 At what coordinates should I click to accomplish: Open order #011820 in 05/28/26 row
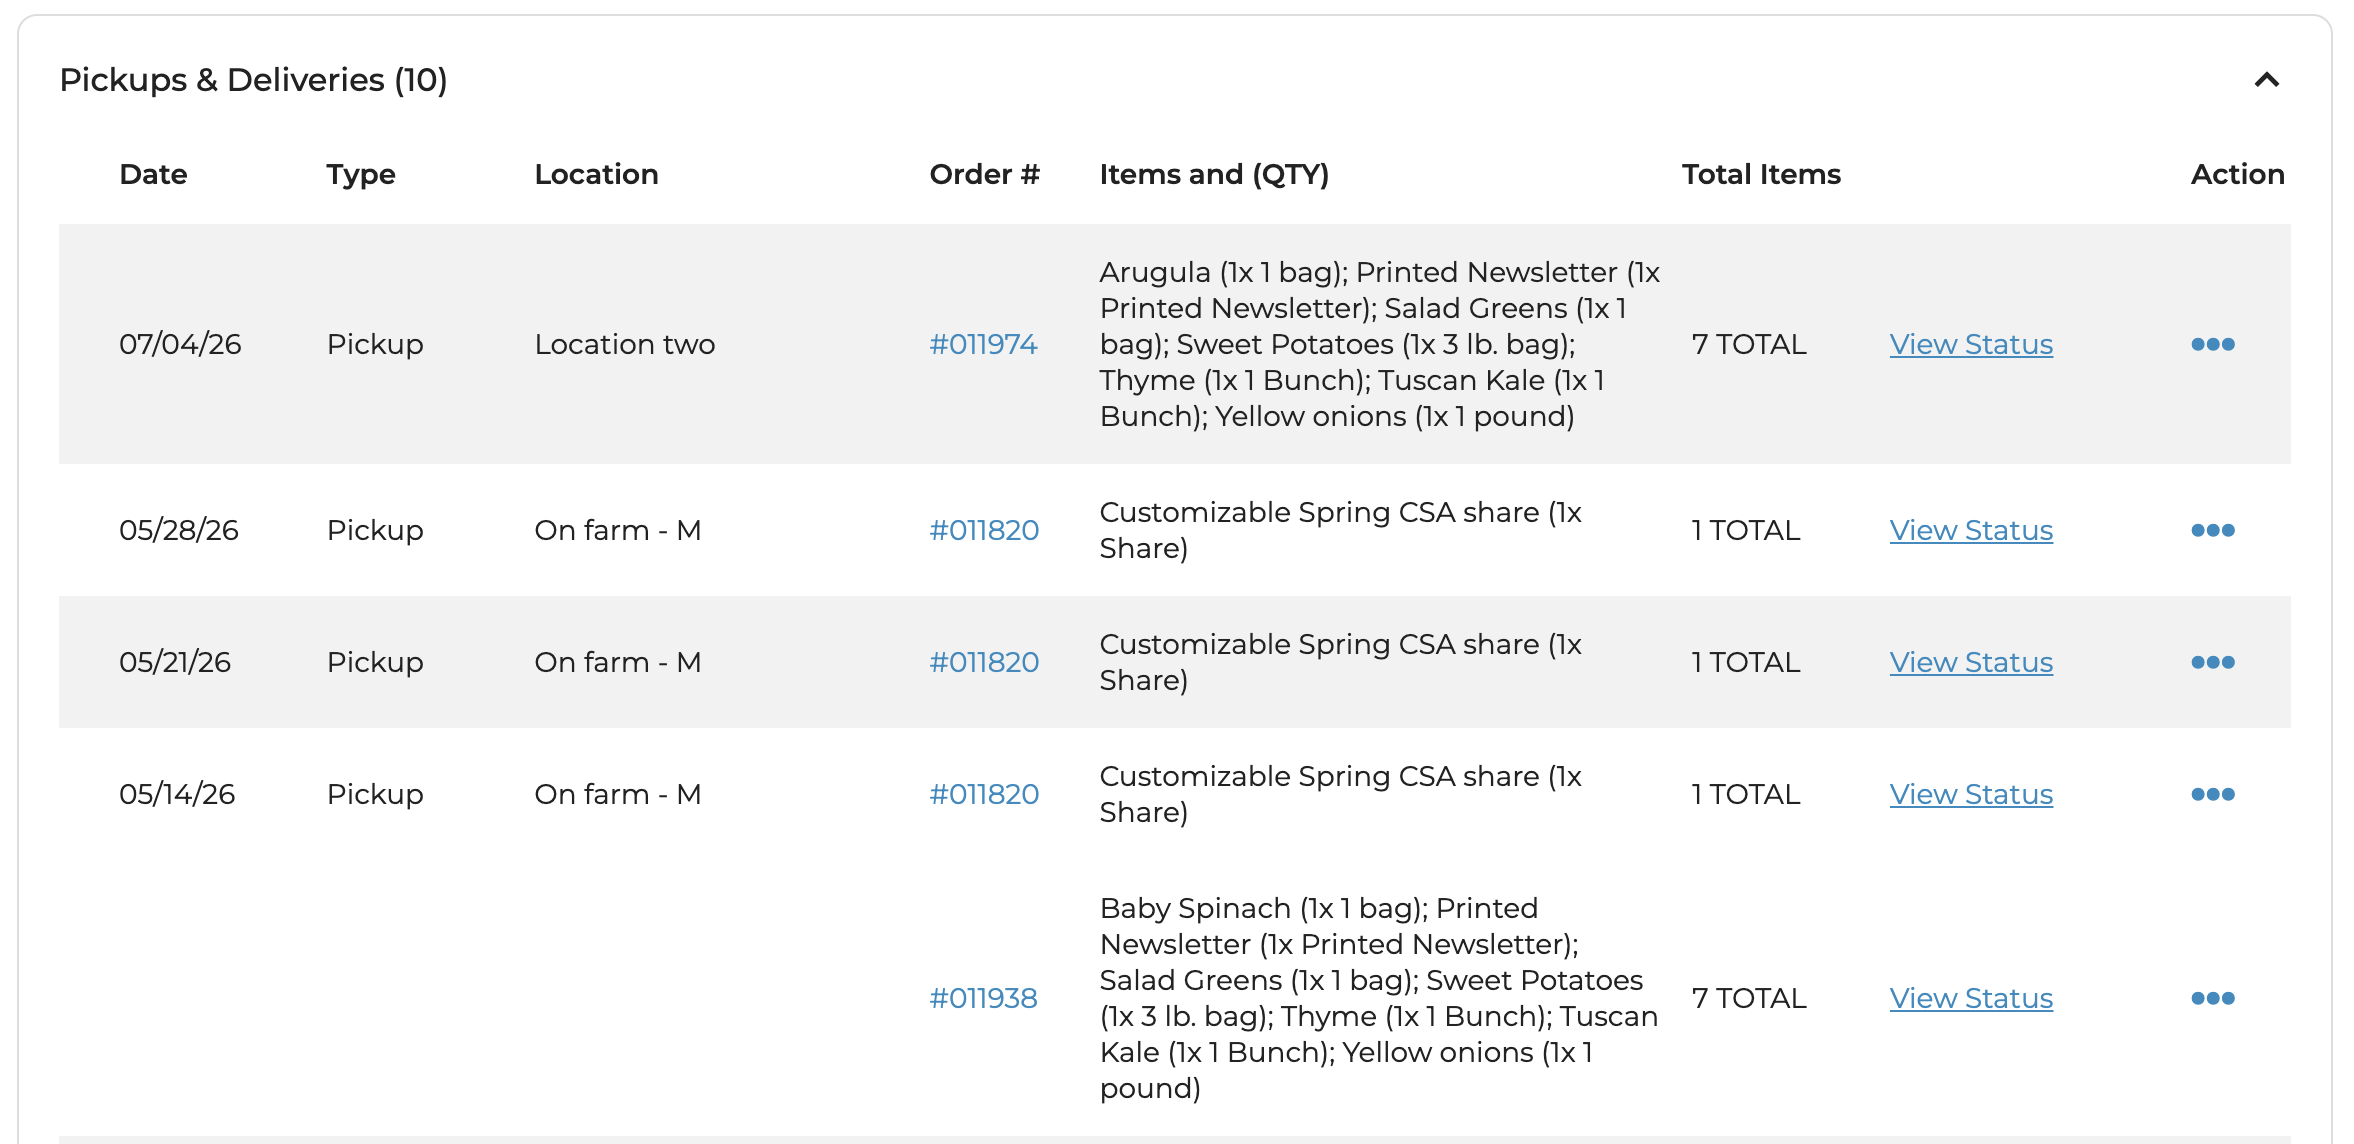(984, 530)
